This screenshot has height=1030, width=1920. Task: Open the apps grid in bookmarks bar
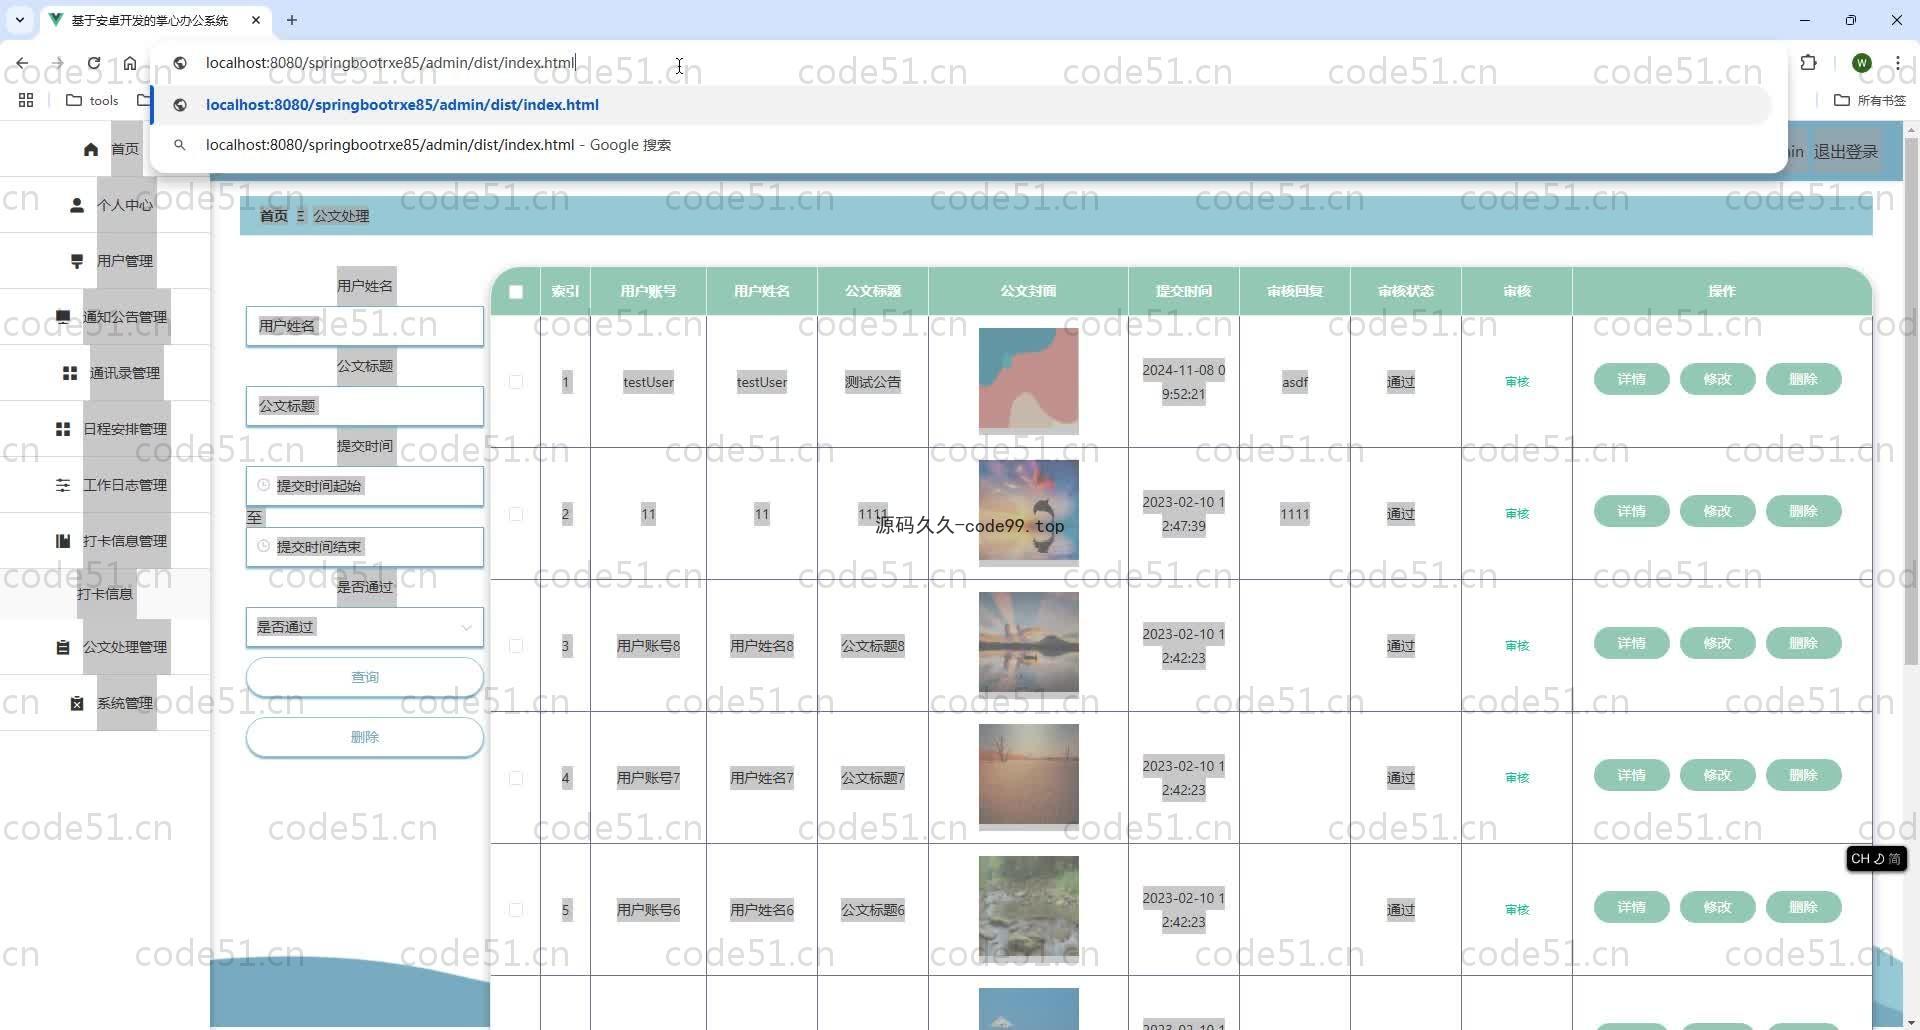point(26,100)
